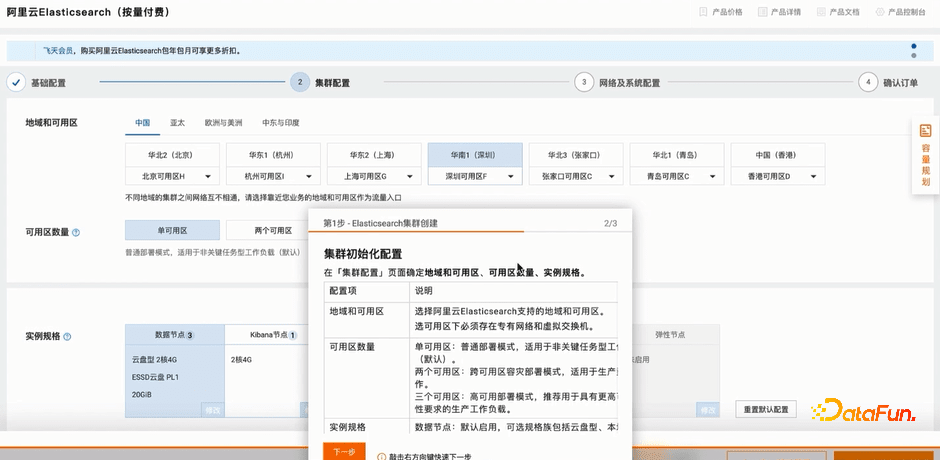Click the 配置项 table header cell
Screen dimensions: 940x460
(x=366, y=291)
